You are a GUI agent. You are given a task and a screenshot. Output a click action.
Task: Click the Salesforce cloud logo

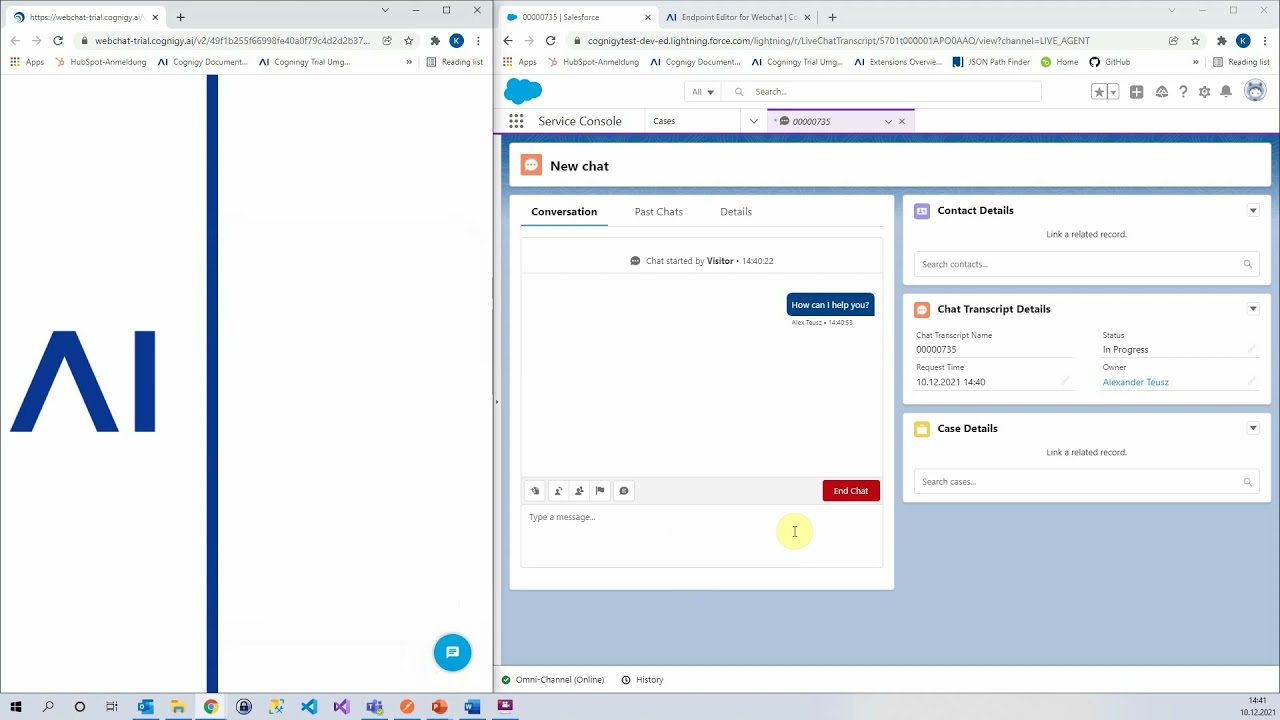point(523,91)
